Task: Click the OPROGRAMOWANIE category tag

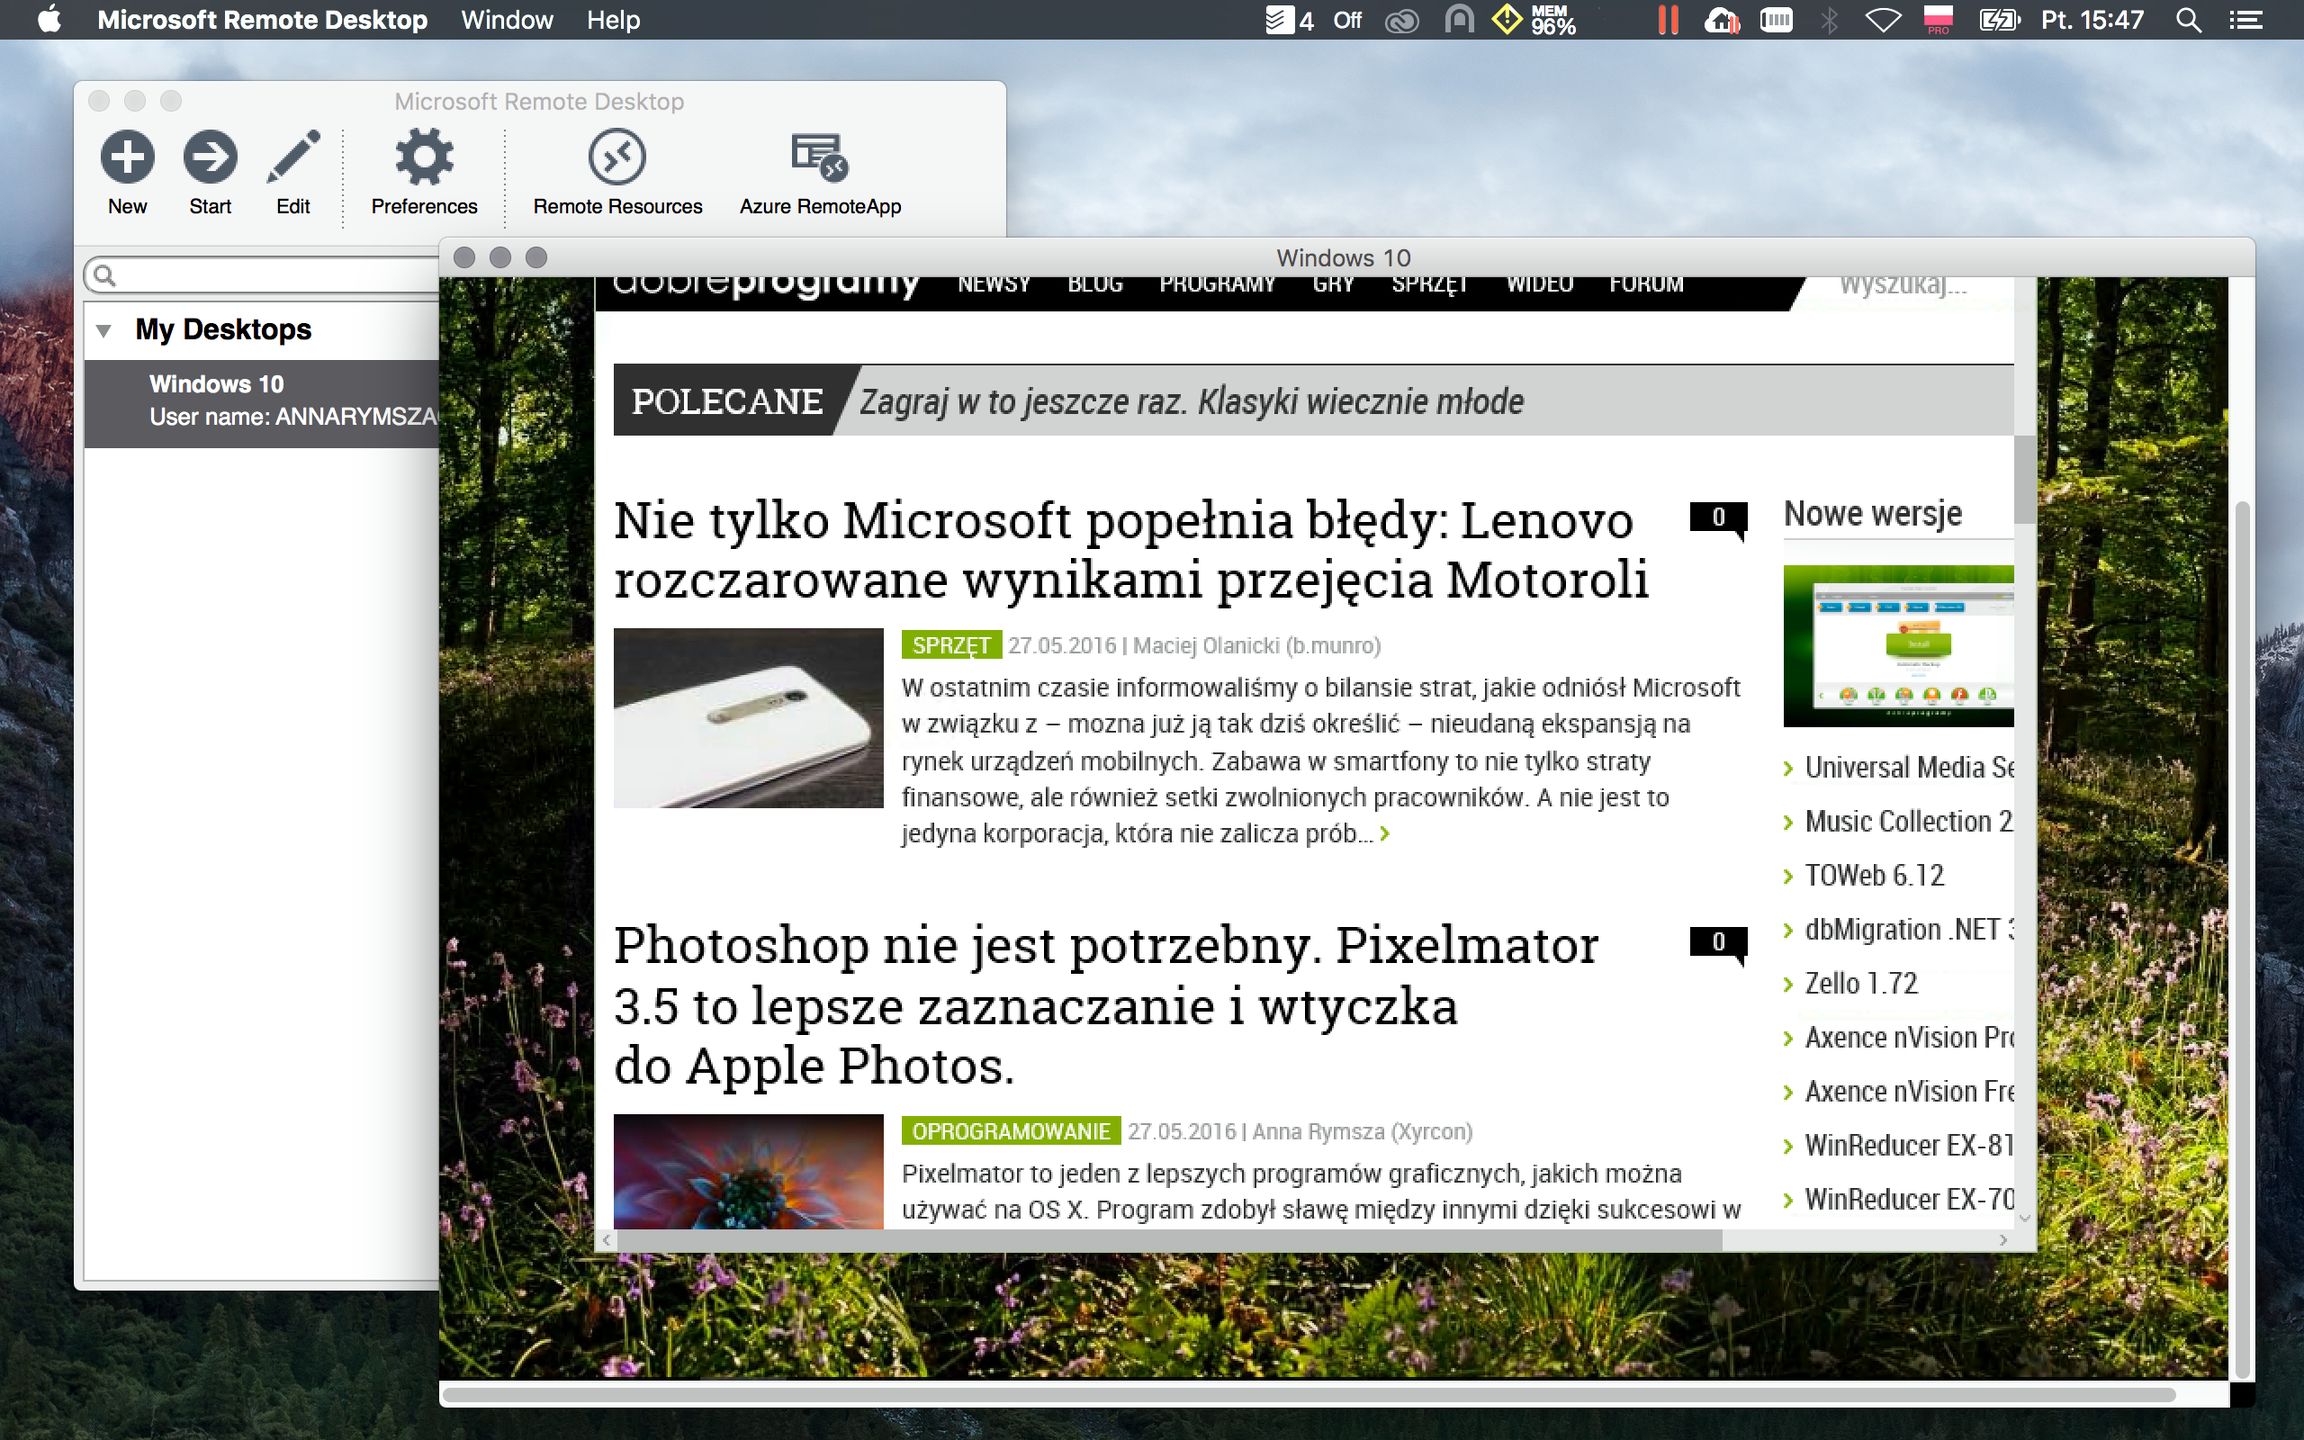Action: pos(1011,1131)
